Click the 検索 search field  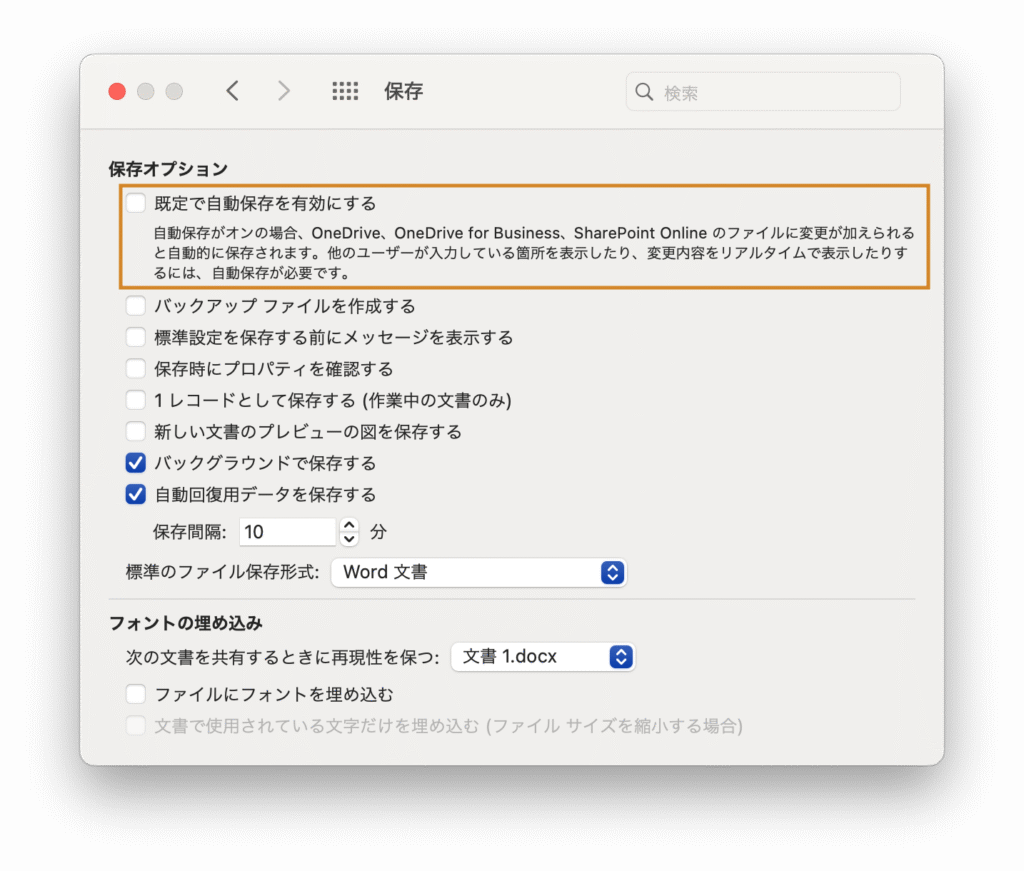pos(763,92)
